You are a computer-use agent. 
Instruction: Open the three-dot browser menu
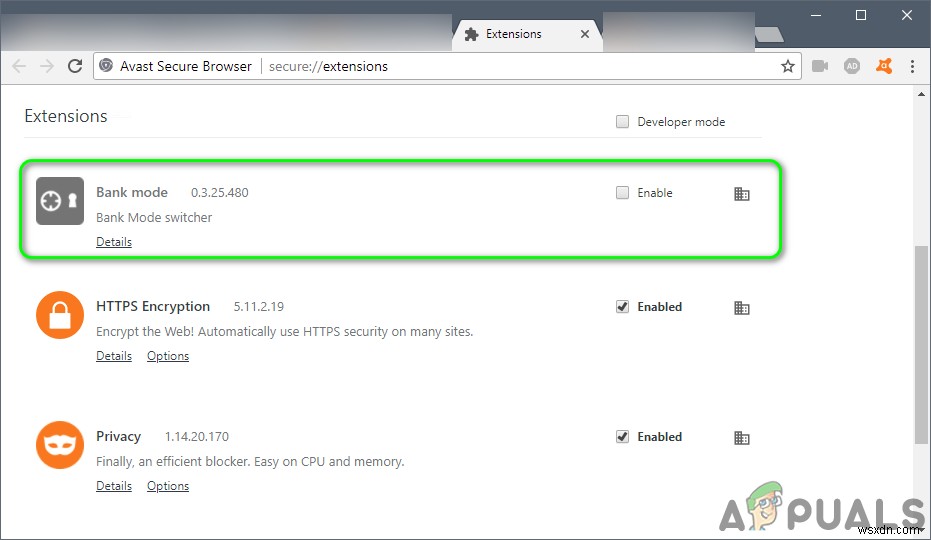click(913, 66)
